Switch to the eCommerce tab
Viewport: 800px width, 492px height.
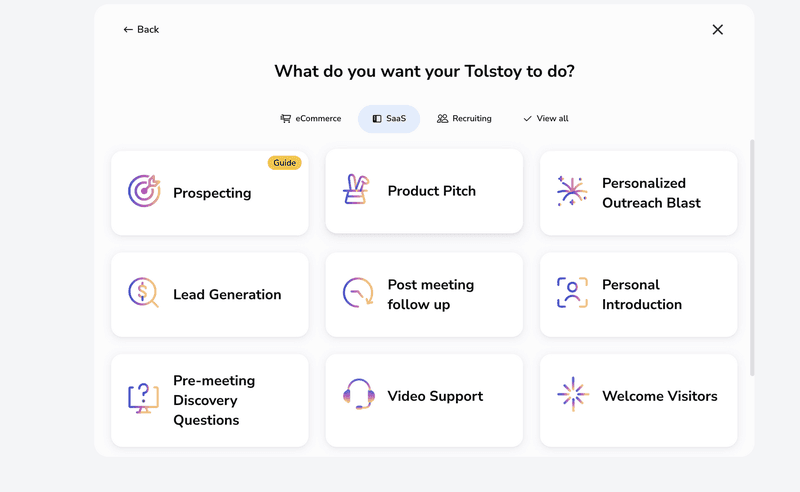311,119
